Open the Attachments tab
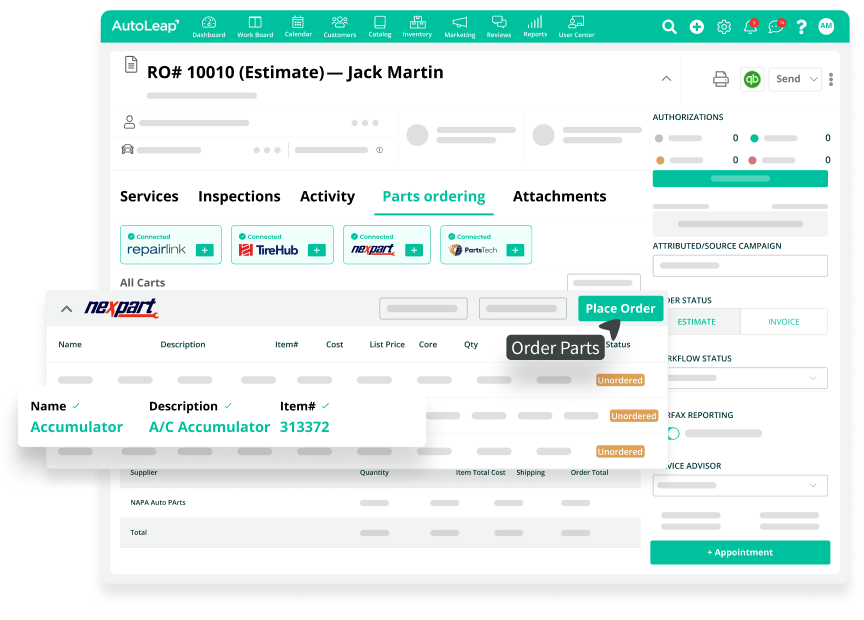This screenshot has height=620, width=864. [559, 196]
